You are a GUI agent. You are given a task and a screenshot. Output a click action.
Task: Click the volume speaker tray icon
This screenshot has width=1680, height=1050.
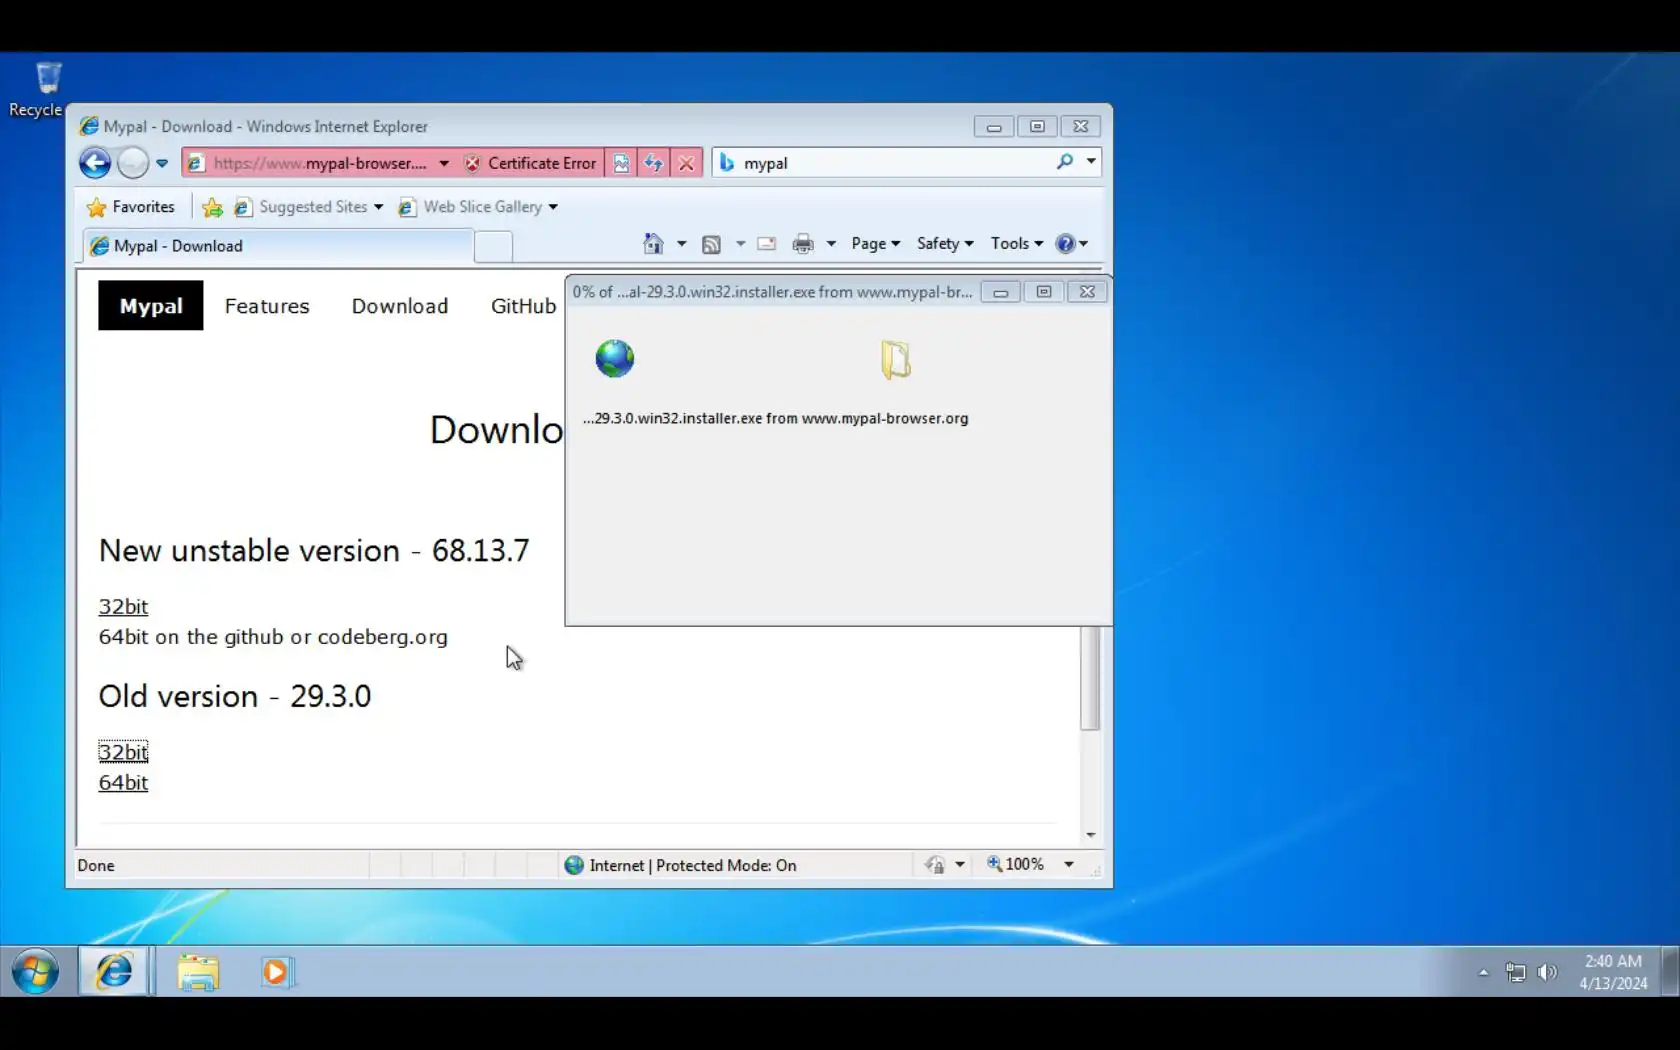(x=1547, y=972)
